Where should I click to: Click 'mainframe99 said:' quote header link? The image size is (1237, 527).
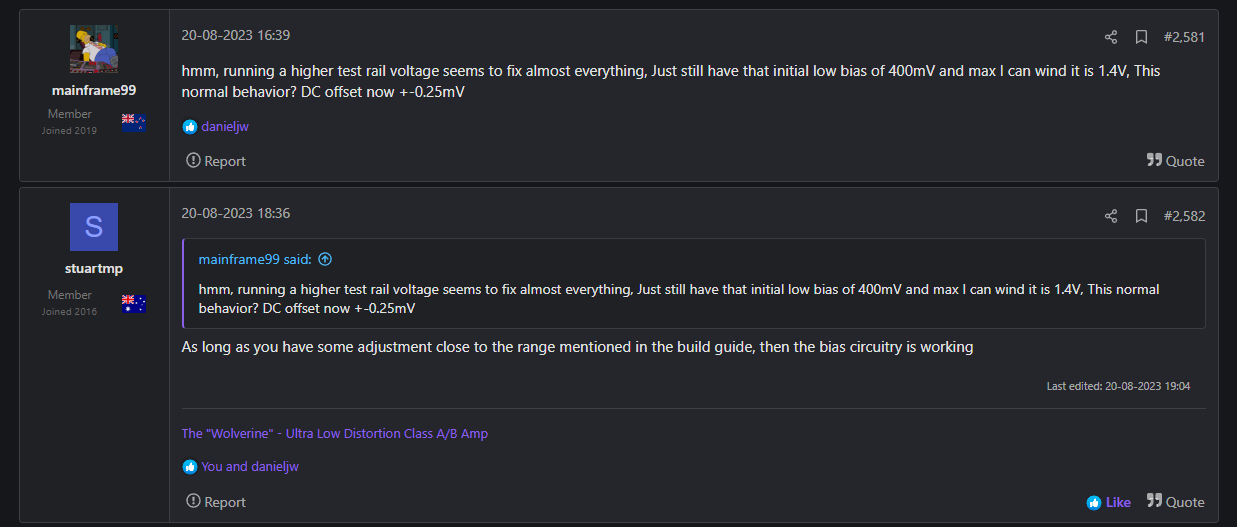[256, 259]
